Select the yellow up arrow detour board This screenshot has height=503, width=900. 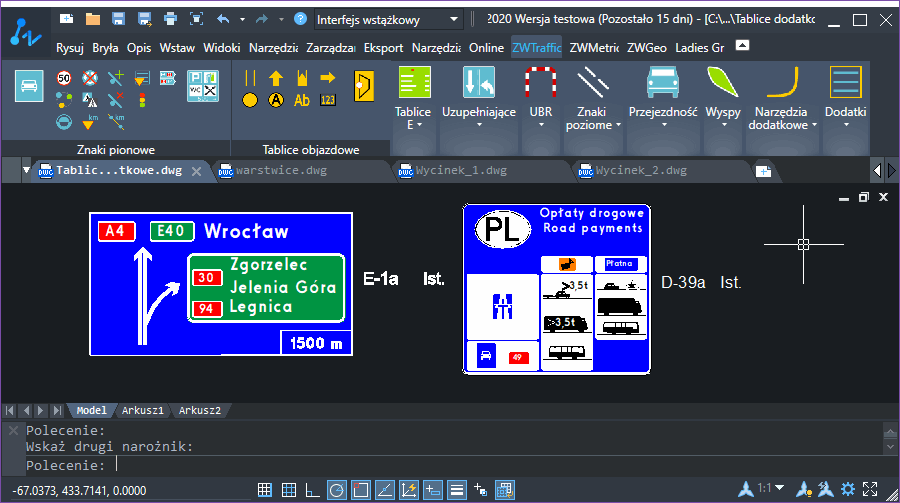276,78
